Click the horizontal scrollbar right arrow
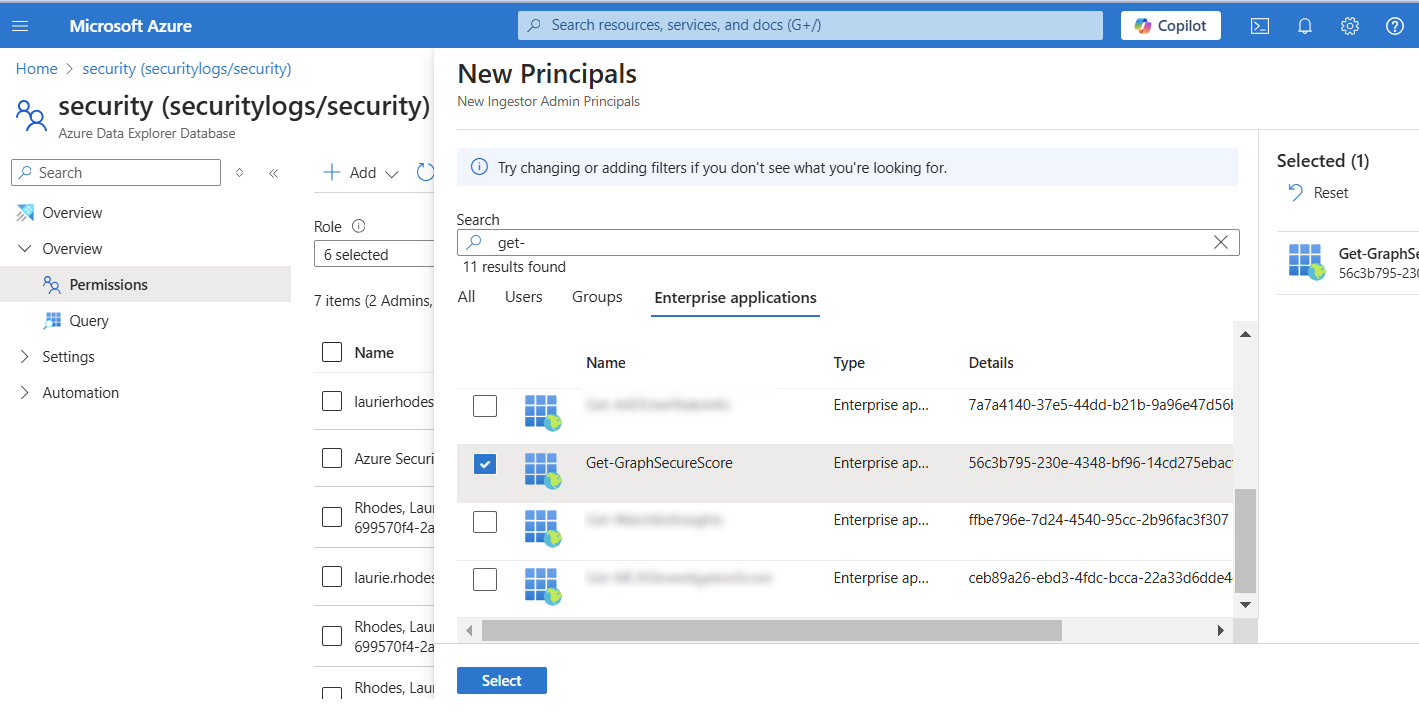The width and height of the screenshot is (1419, 717). click(1220, 631)
